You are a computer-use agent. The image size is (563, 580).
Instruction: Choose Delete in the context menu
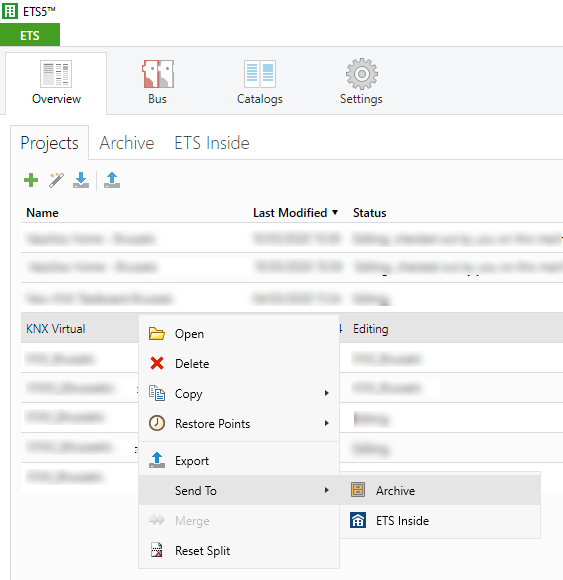(x=239, y=364)
